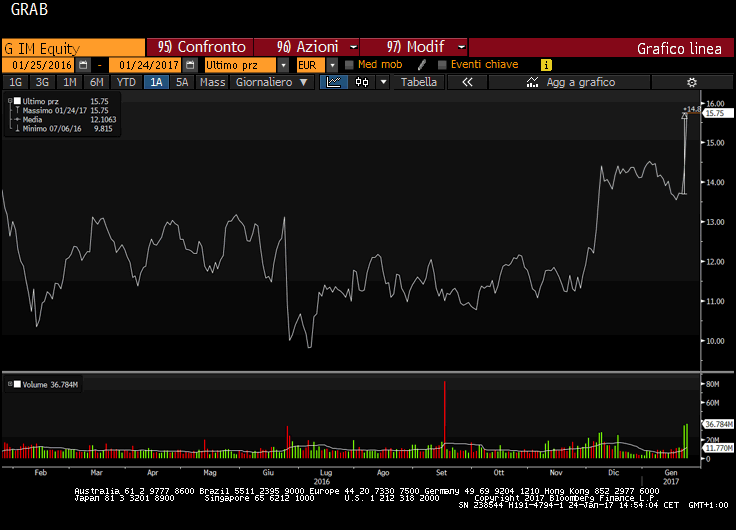736x530 pixels.
Task: Click the yellow info icon
Action: pos(546,65)
